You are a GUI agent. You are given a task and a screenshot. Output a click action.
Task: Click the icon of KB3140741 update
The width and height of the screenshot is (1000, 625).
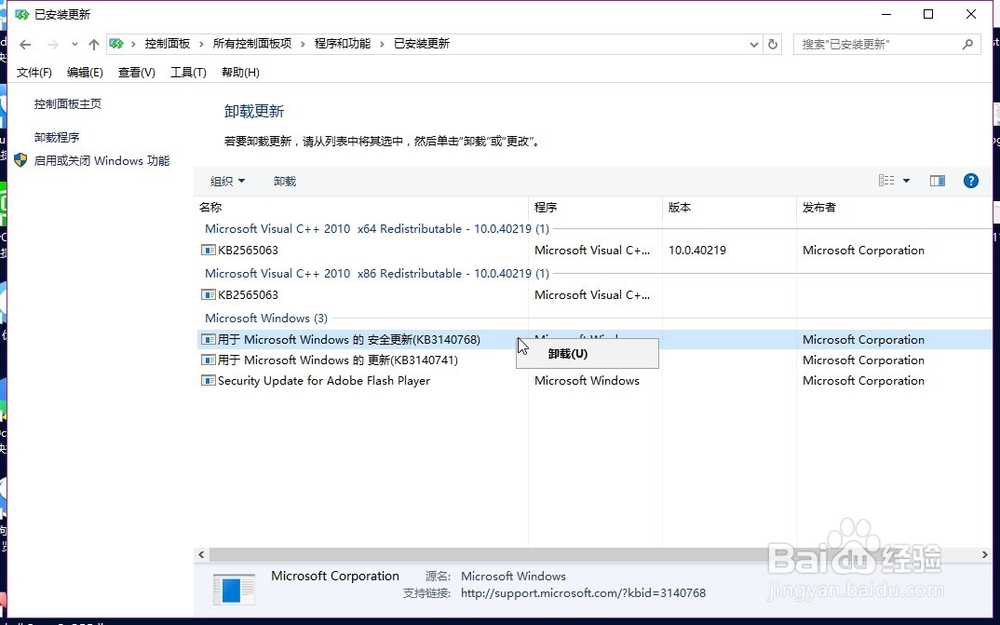[x=208, y=360]
